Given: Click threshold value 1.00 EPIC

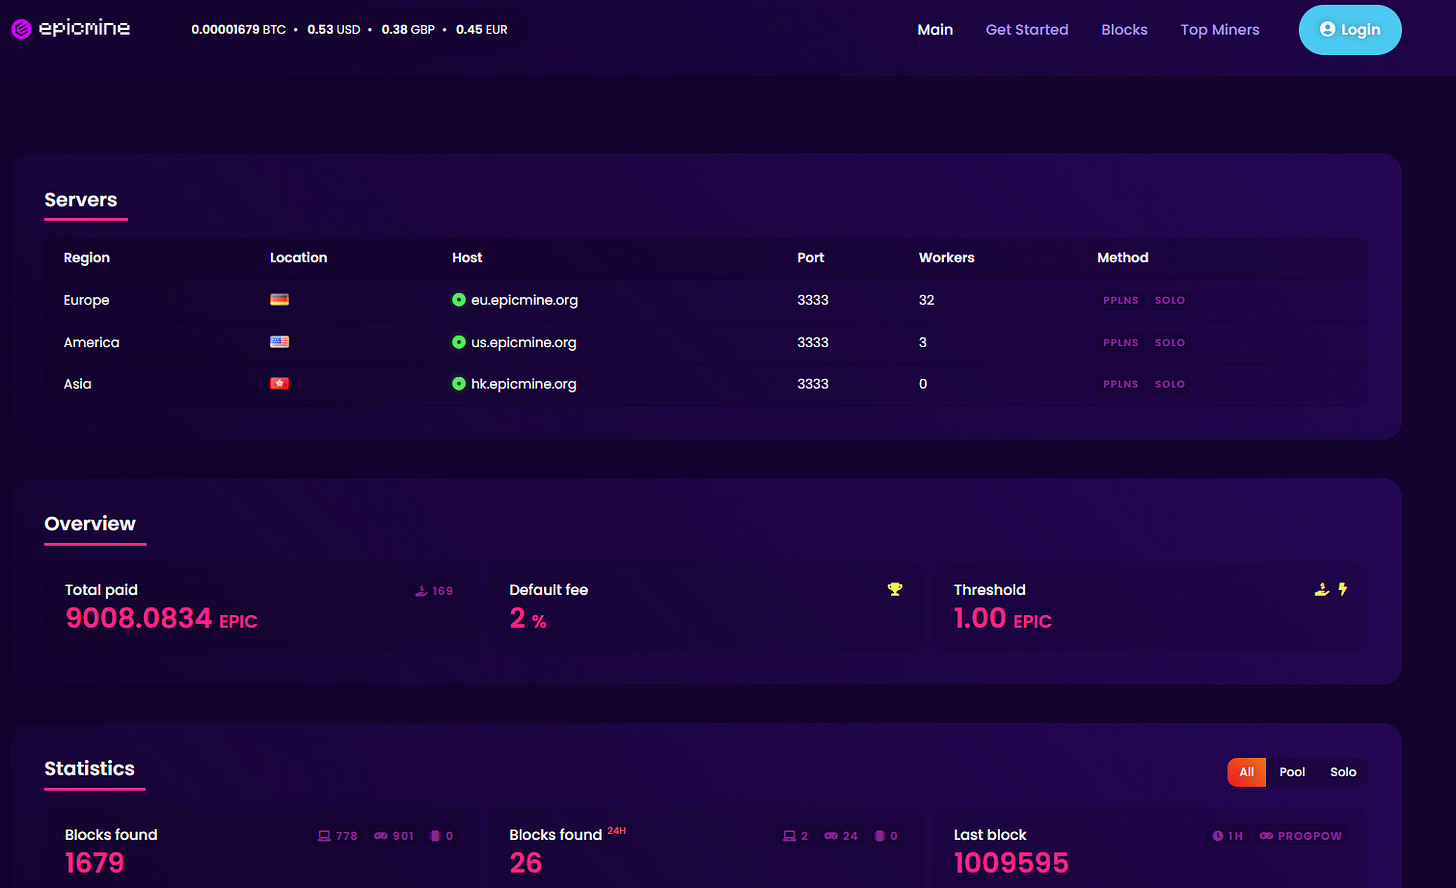Looking at the screenshot, I should pyautogui.click(x=1003, y=619).
